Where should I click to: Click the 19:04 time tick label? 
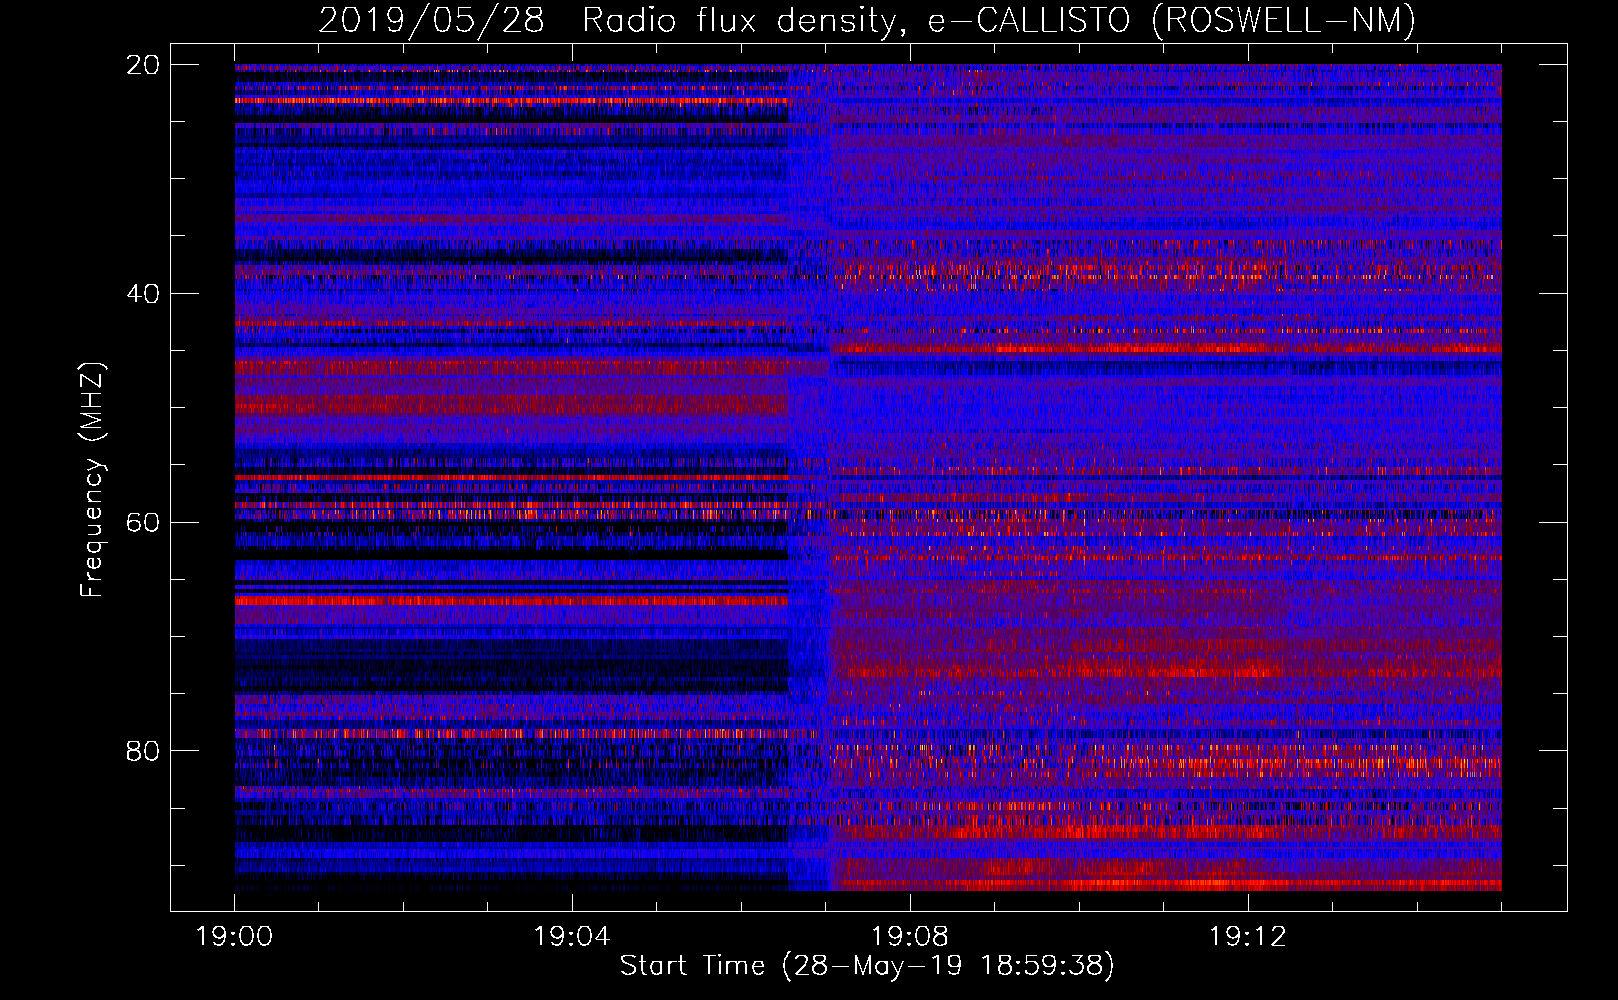[572, 937]
